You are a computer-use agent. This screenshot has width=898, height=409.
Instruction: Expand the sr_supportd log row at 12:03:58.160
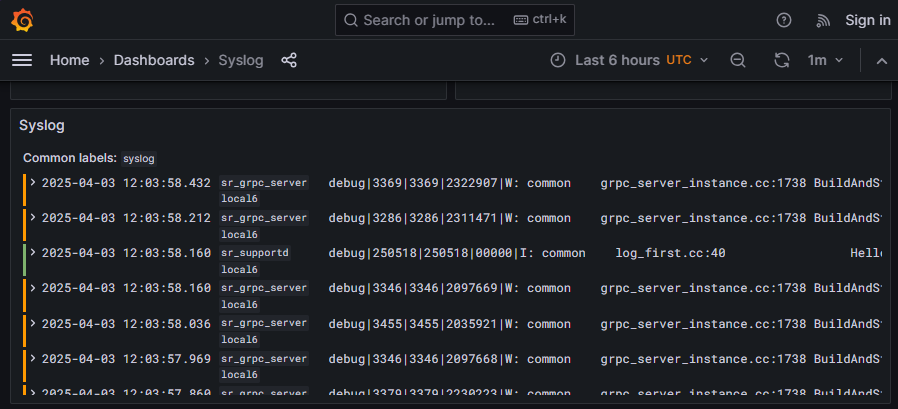point(33,253)
